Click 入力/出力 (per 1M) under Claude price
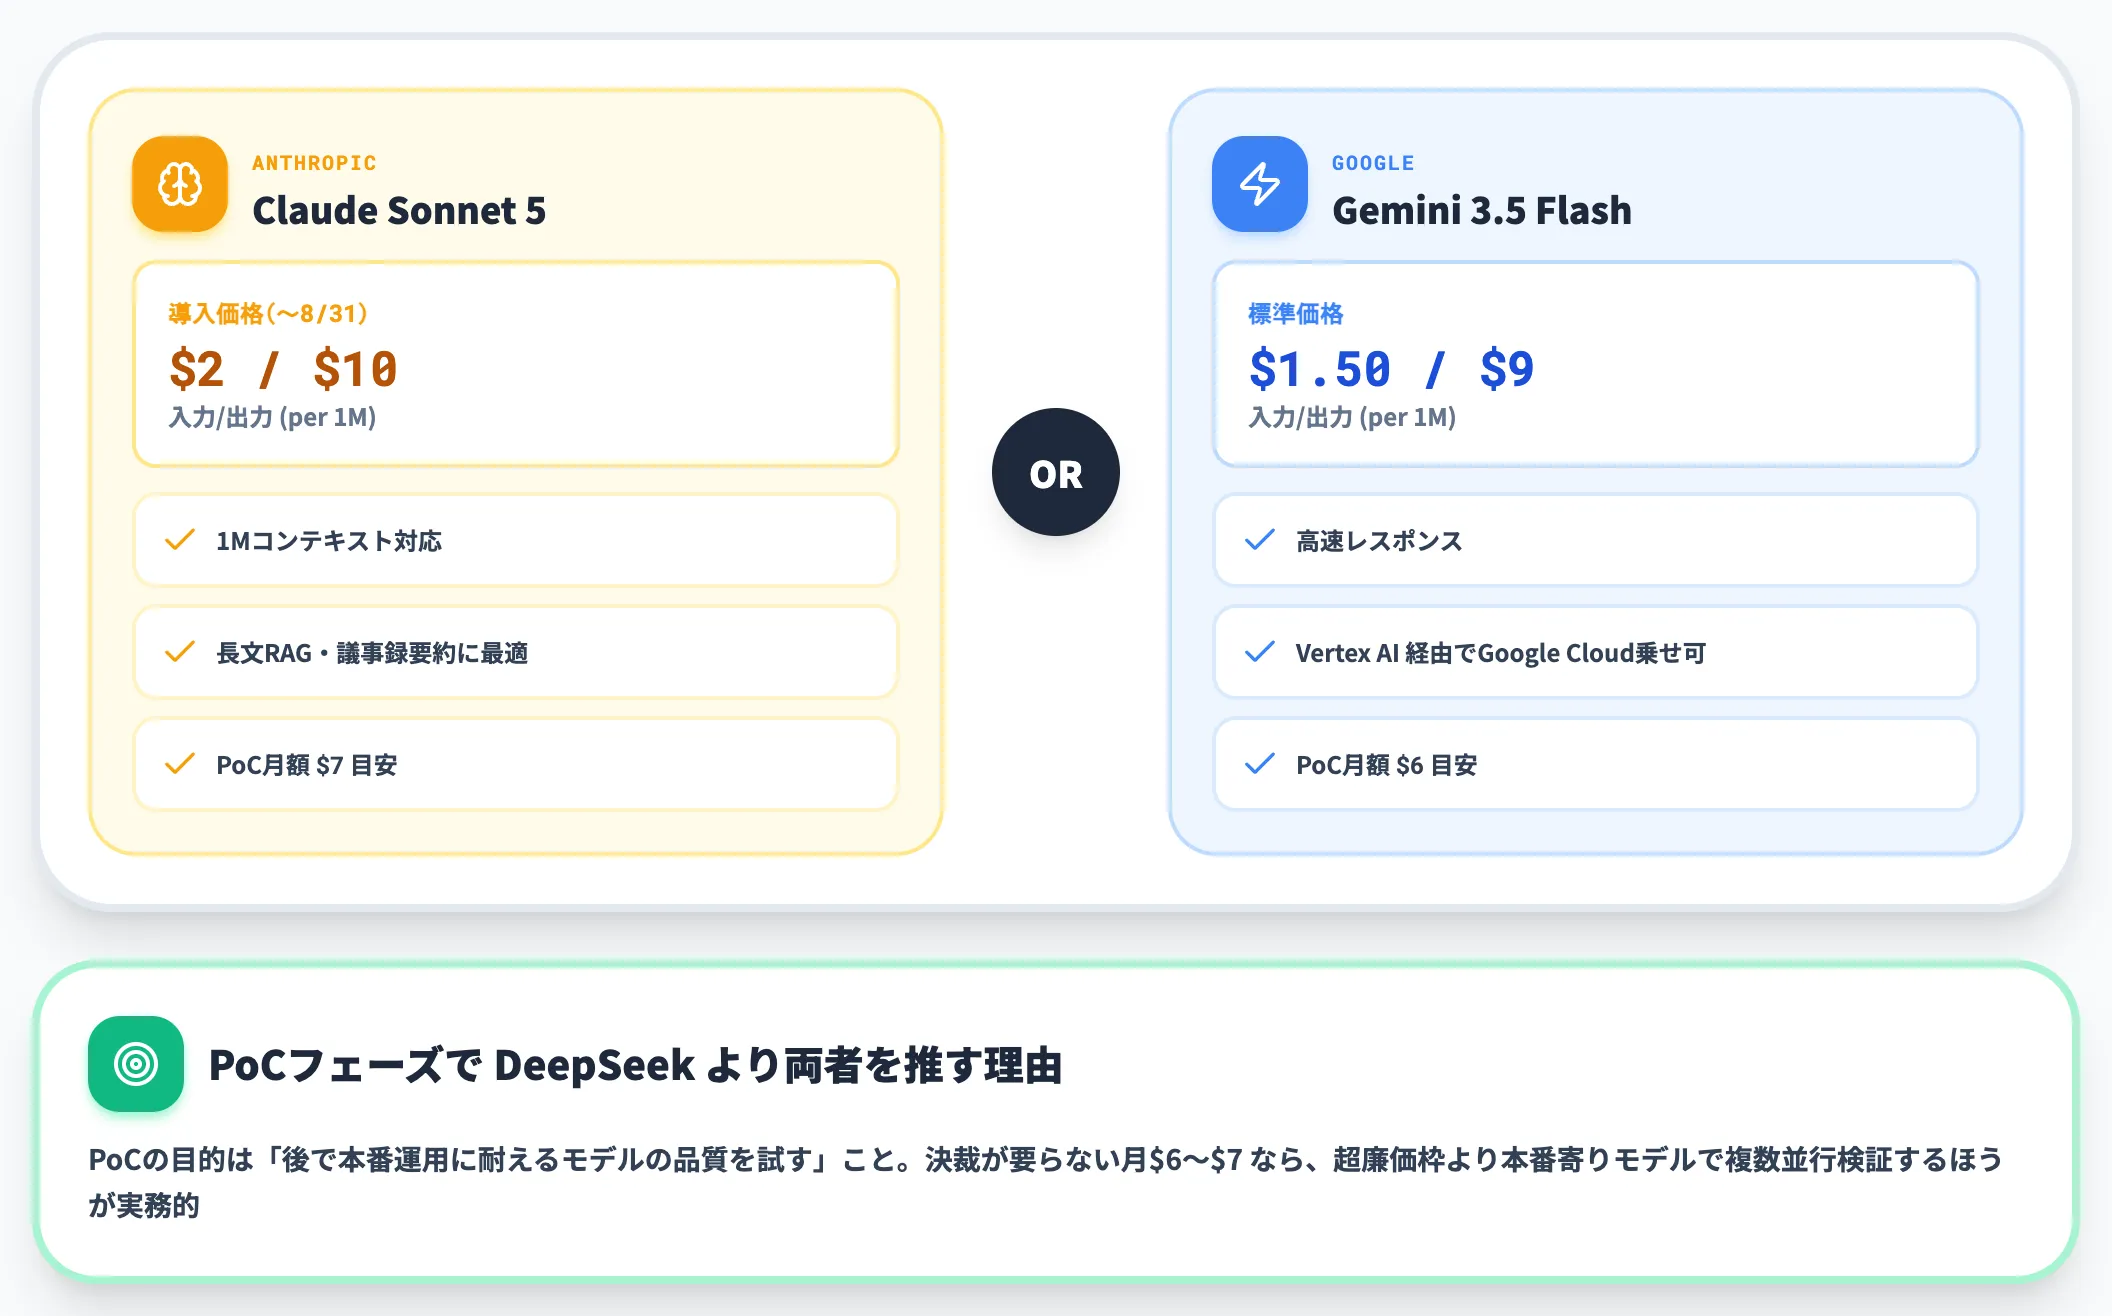Screen dimensions: 2112x1316 pyautogui.click(x=272, y=418)
